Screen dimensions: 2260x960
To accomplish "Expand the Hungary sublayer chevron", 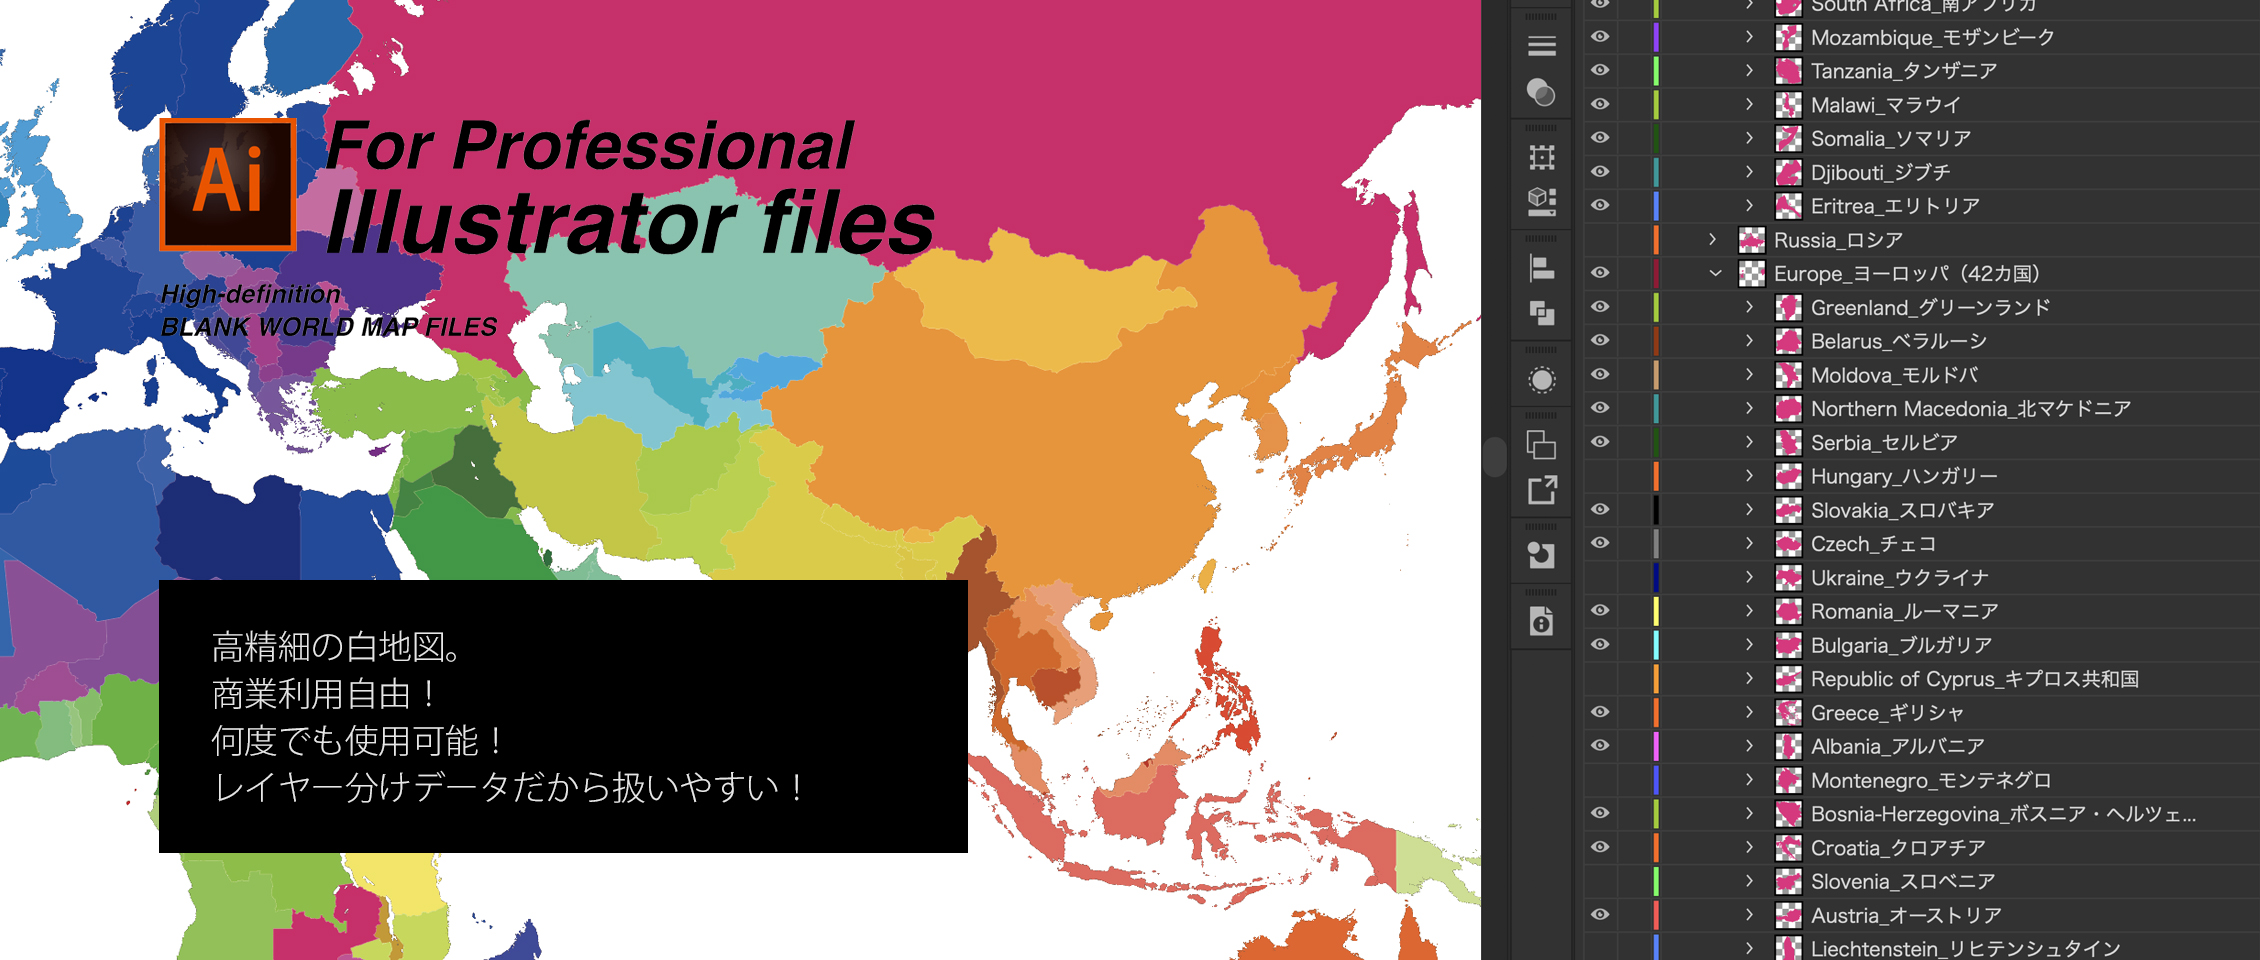I will pyautogui.click(x=1749, y=476).
